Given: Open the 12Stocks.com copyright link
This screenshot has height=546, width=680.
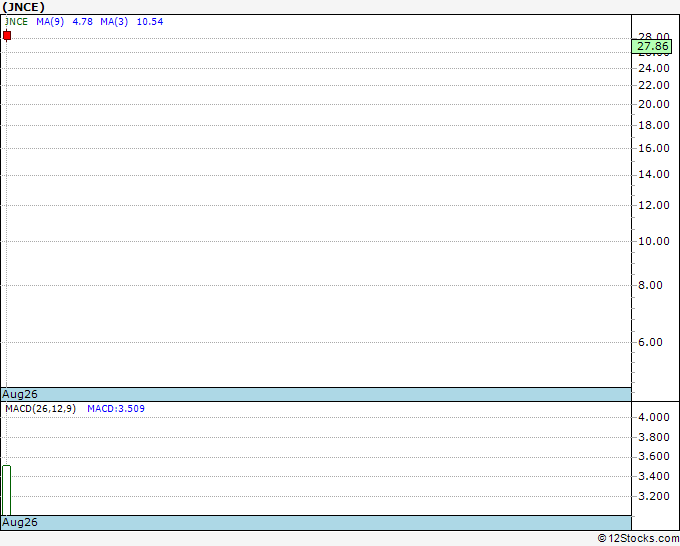Looking at the screenshot, I should pos(638,539).
